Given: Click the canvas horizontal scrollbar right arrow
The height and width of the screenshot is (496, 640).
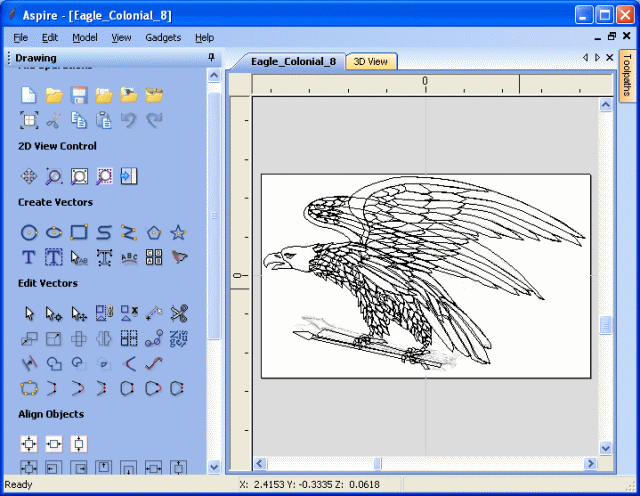Looking at the screenshot, I should pos(590,463).
